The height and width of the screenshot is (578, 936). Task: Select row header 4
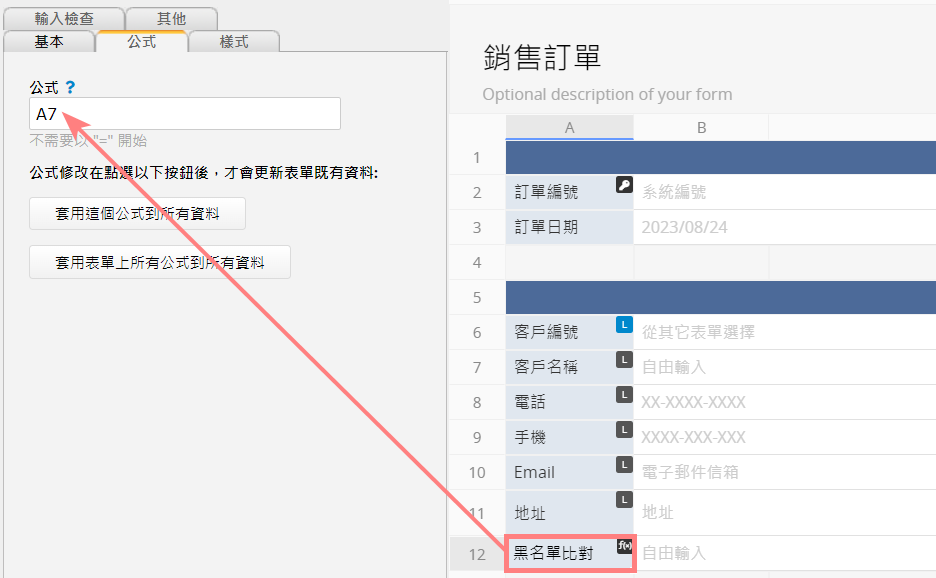coord(477,262)
